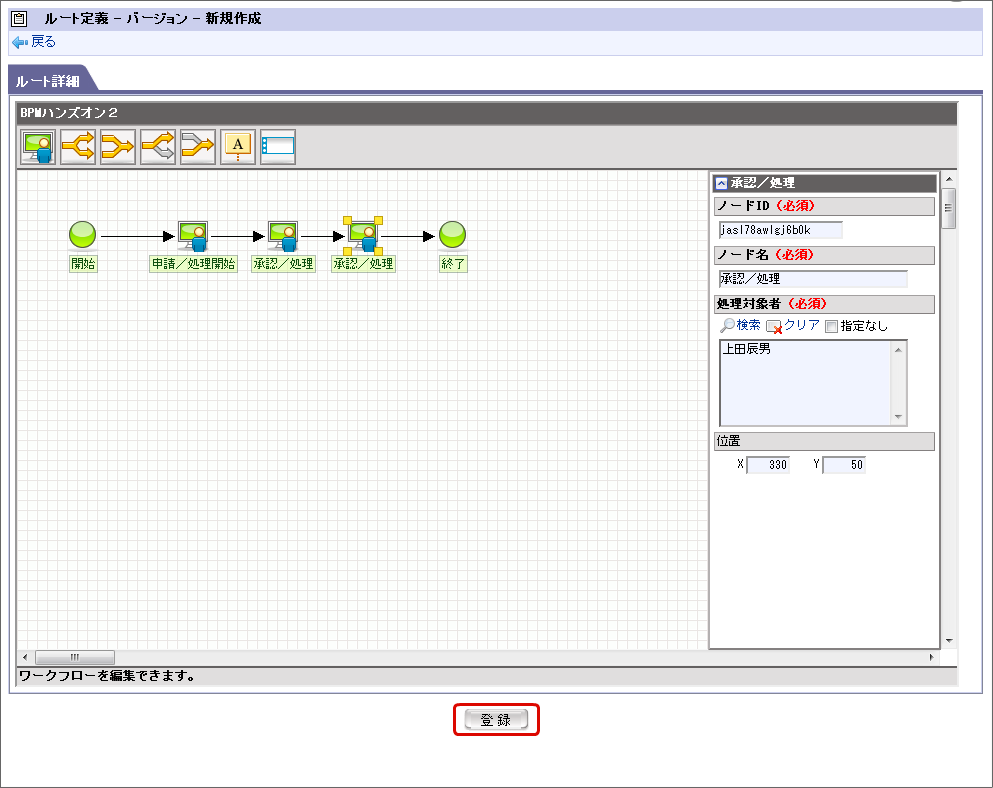Click the BPMハンズオン2 title bar
The height and width of the screenshot is (788, 993).
[x=486, y=113]
